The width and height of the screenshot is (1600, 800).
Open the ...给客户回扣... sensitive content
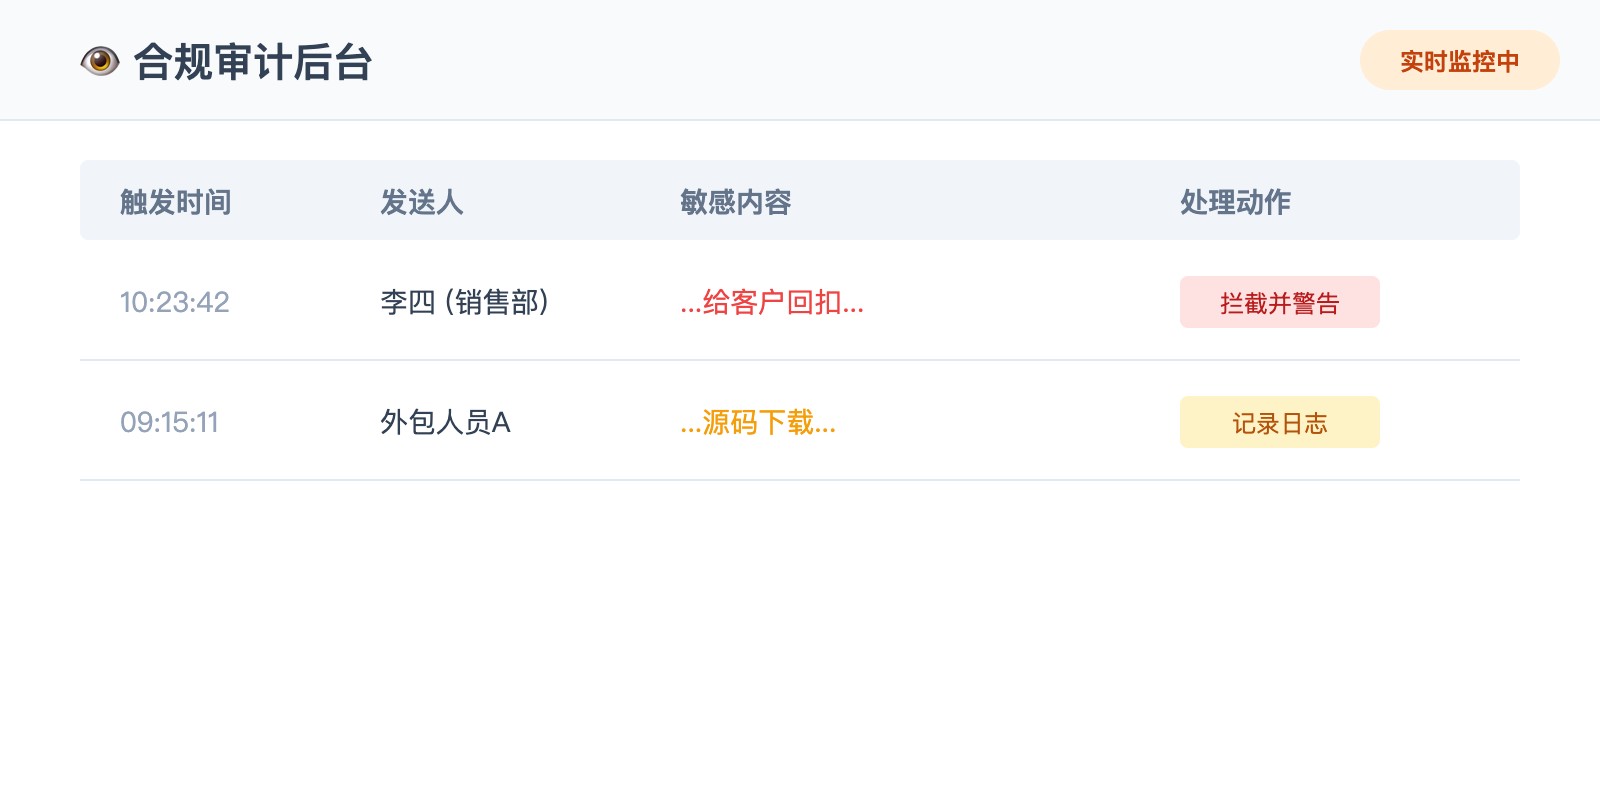772,302
